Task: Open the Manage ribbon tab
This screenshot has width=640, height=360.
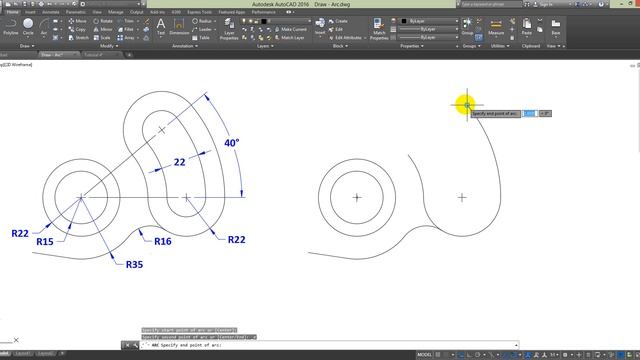Action: pyautogui.click(x=116, y=12)
